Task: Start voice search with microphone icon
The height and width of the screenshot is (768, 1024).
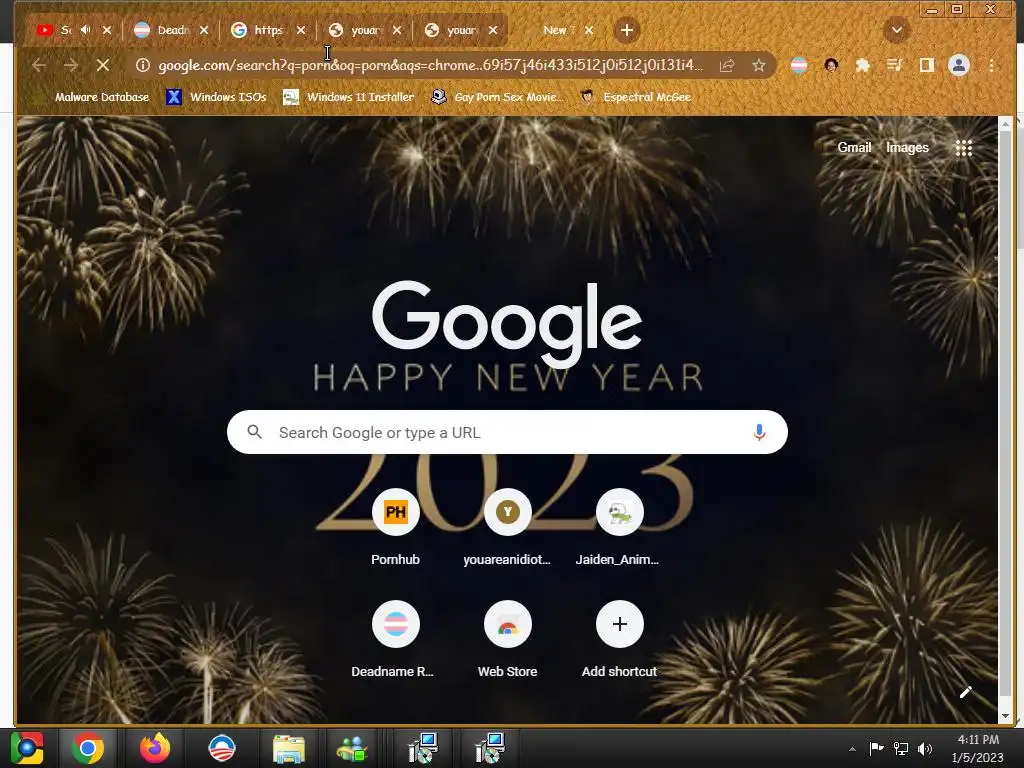Action: (x=759, y=432)
